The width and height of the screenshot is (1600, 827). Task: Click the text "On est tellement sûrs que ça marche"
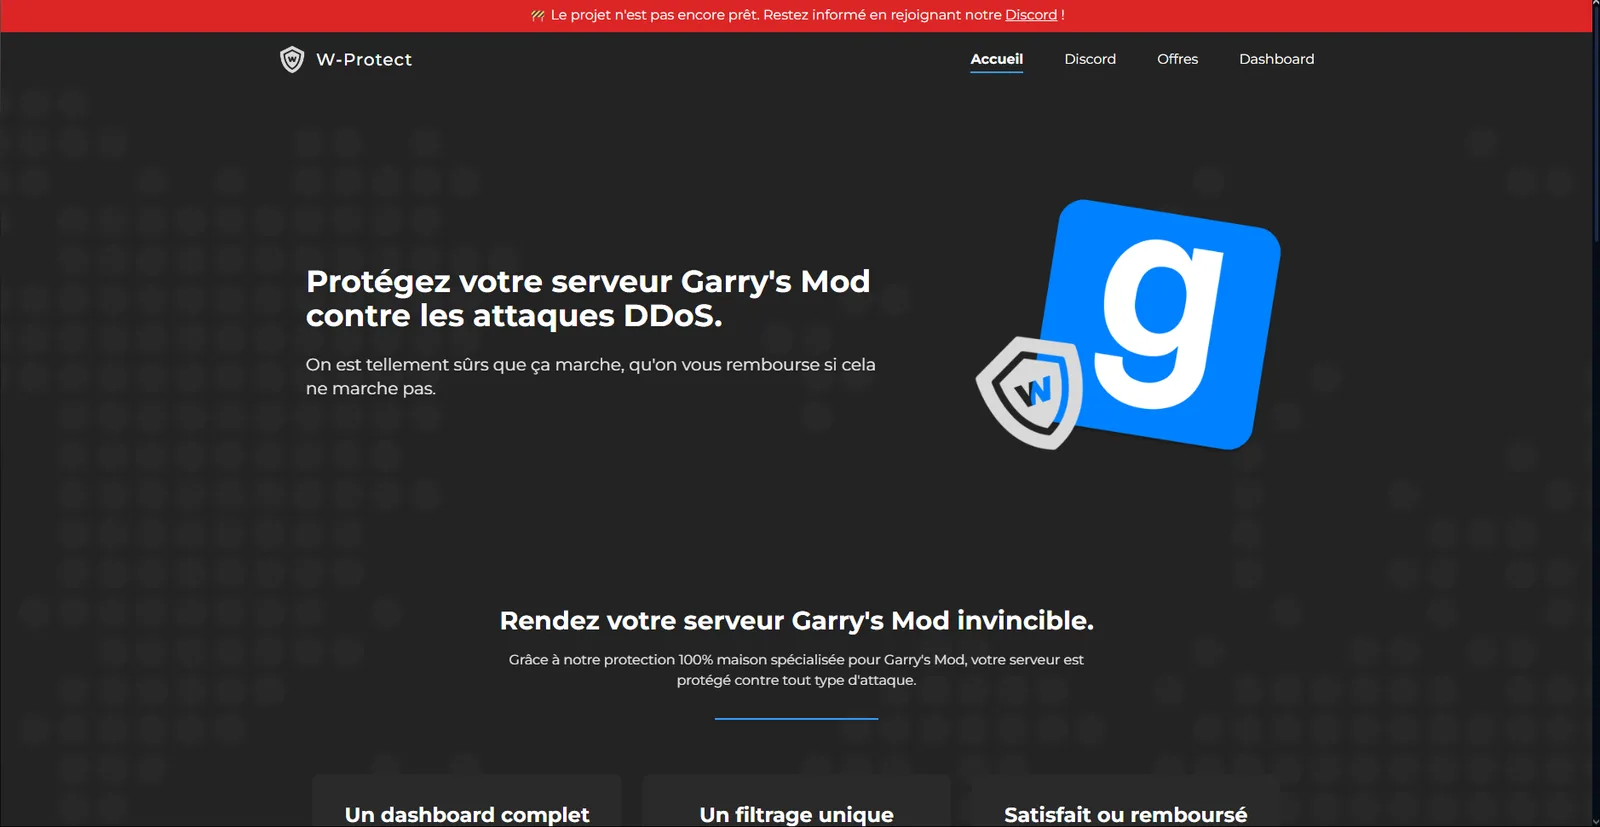(x=464, y=365)
